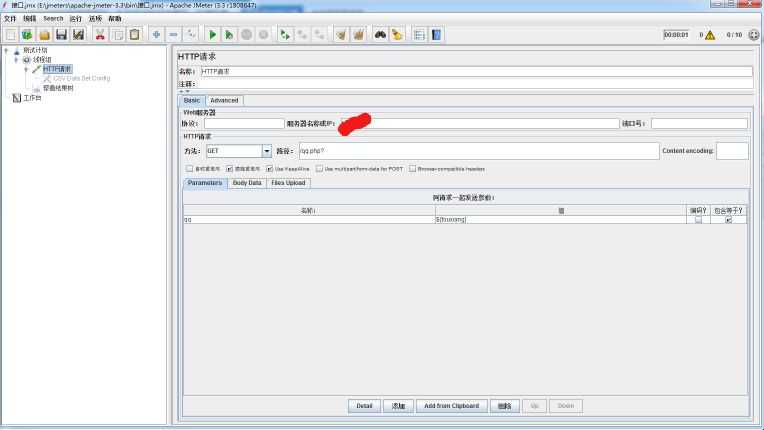
Task: Switch to the Advanced tab
Action: 224,100
